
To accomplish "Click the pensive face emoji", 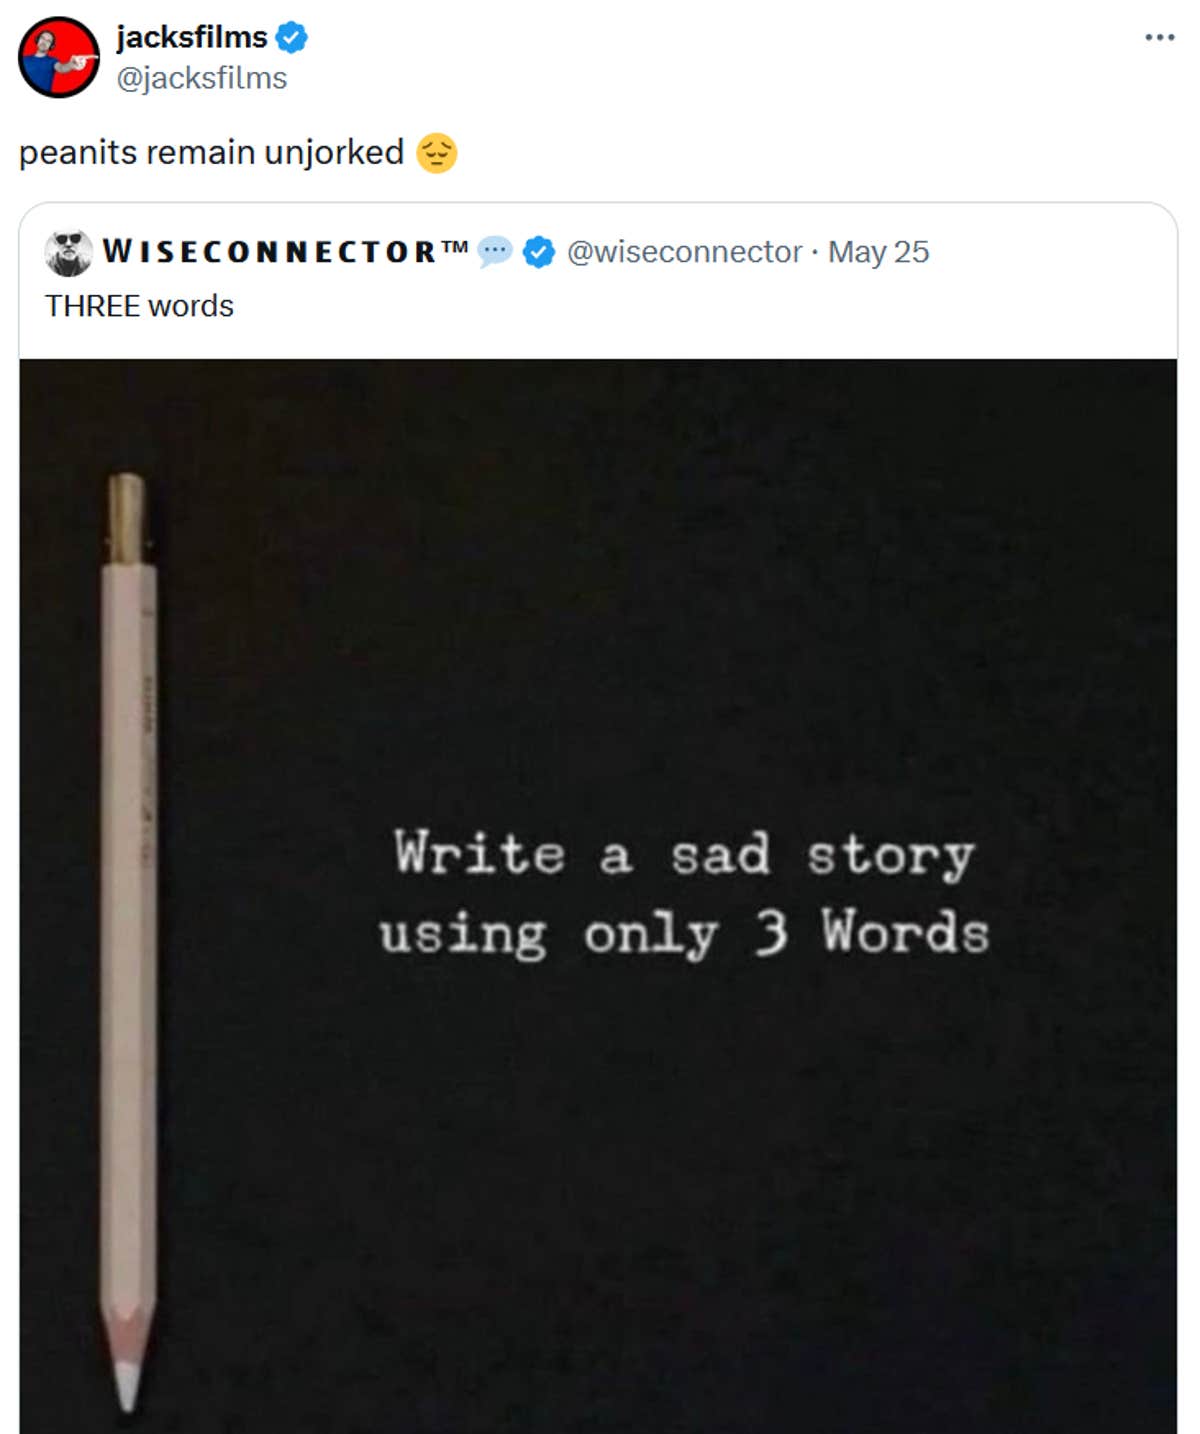I will [x=436, y=153].
